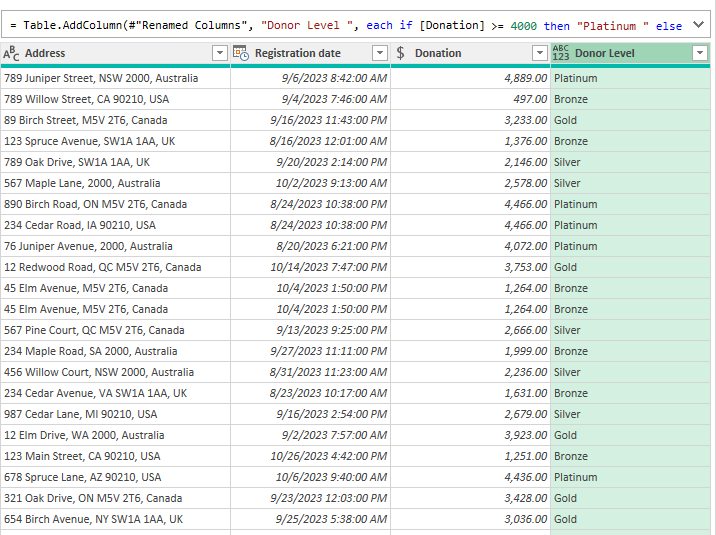Select cell 234 Maple Road, SA 2000, Australia
Image resolution: width=716 pixels, height=535 pixels.
(116, 351)
